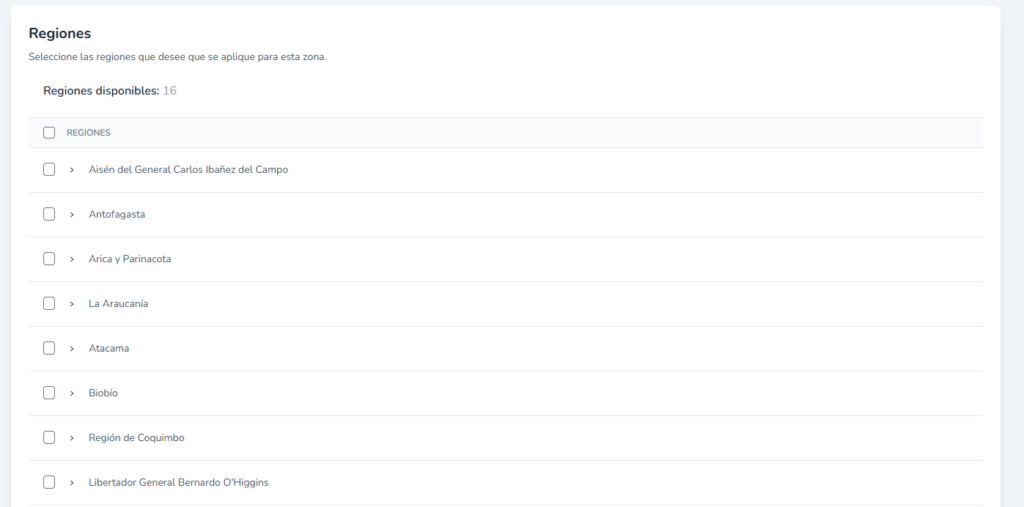
Task: Tick the Aisén del General Carlos Ibañez checkbox
Action: click(49, 170)
